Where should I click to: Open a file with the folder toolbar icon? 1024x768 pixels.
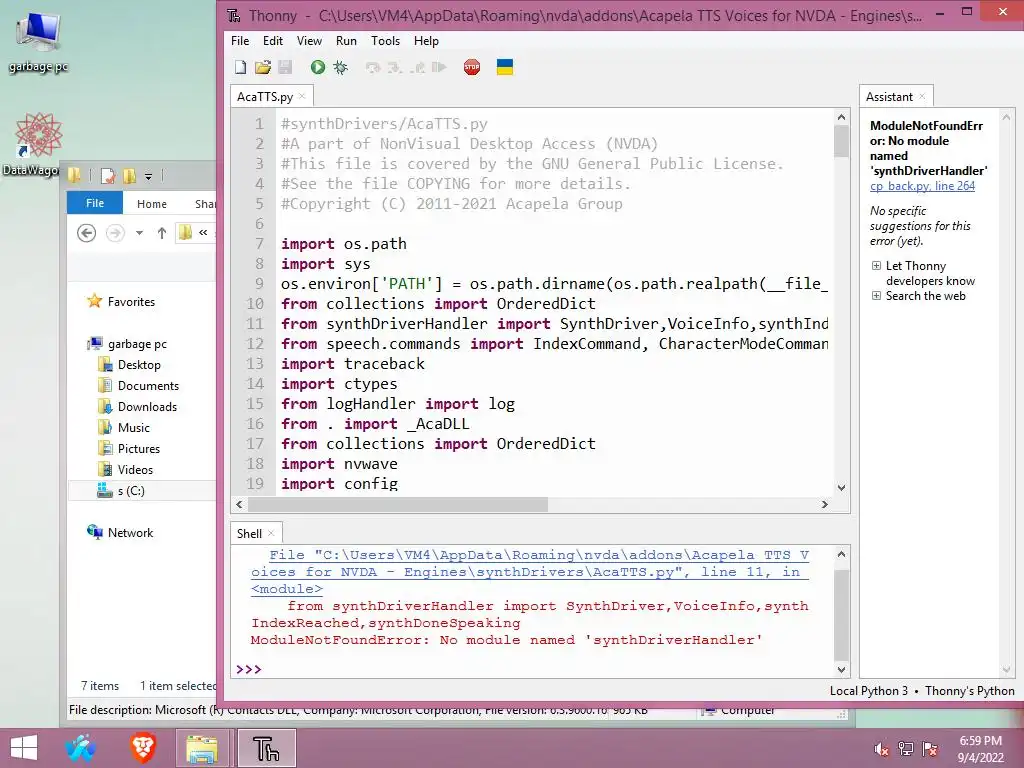tap(263, 67)
